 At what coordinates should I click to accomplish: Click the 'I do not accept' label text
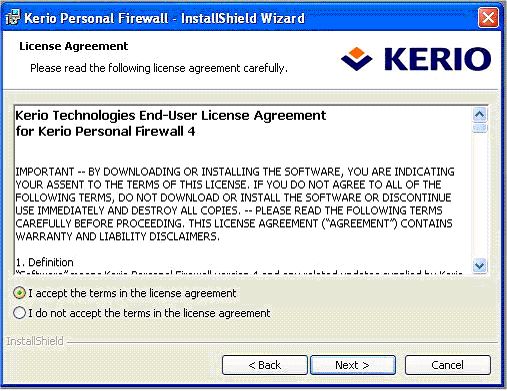point(149,313)
